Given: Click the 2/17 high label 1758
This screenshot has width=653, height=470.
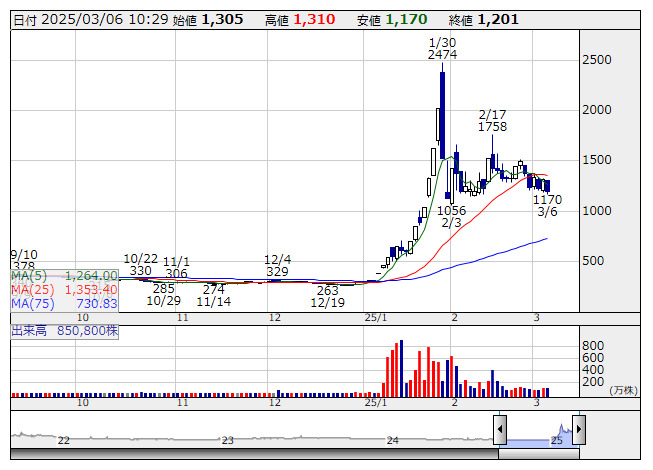Looking at the screenshot, I should click(x=492, y=127).
